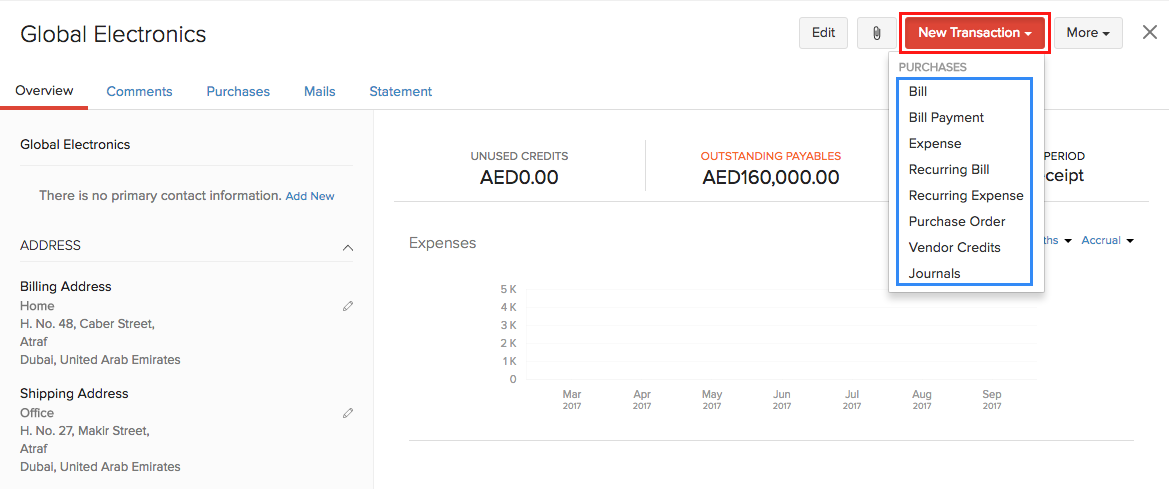Edit the Shipping Address with pencil icon

(347, 412)
